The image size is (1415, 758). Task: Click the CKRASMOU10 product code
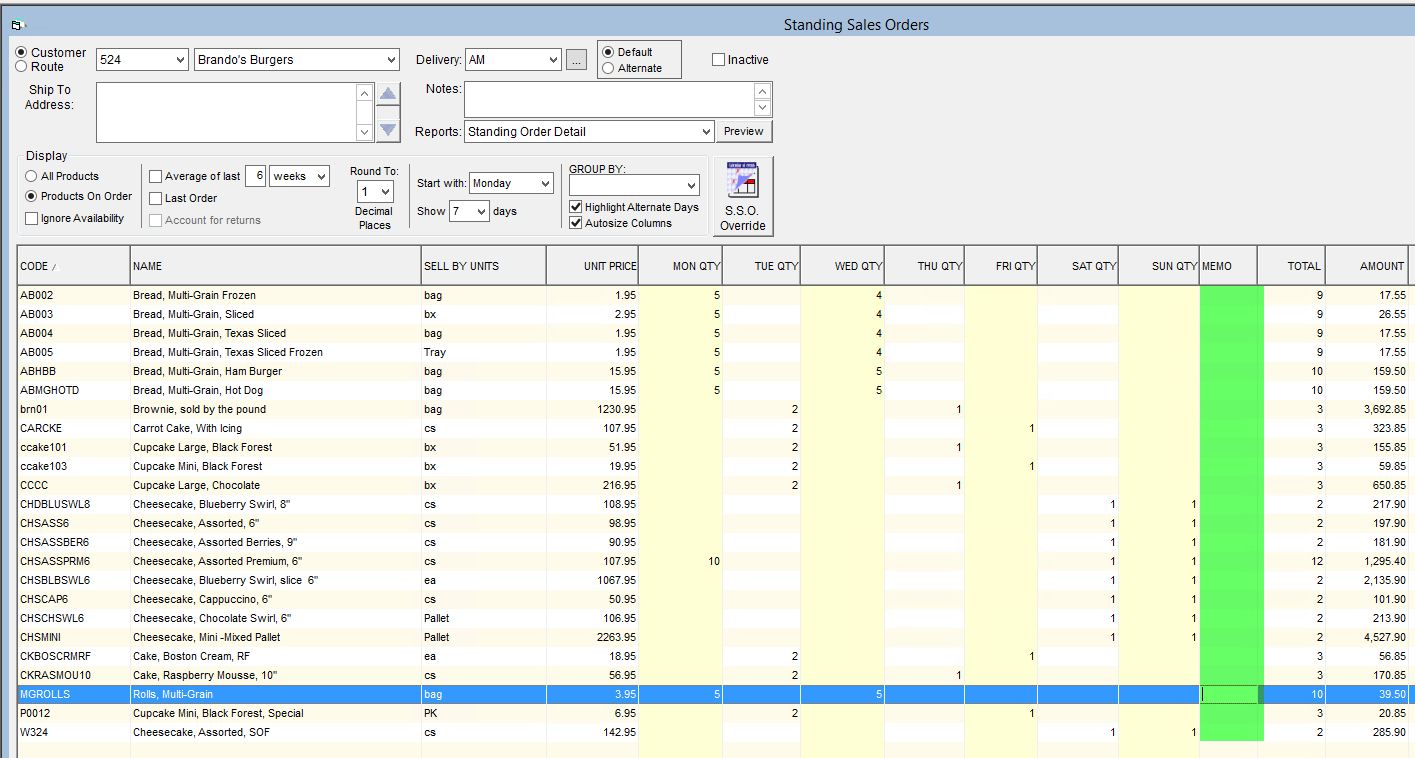tap(74, 675)
